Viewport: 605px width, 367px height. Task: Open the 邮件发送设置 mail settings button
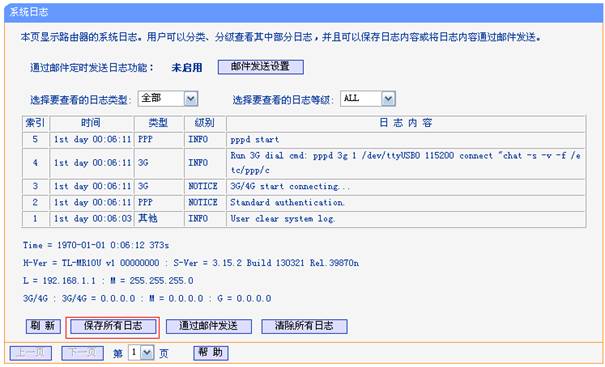point(260,67)
